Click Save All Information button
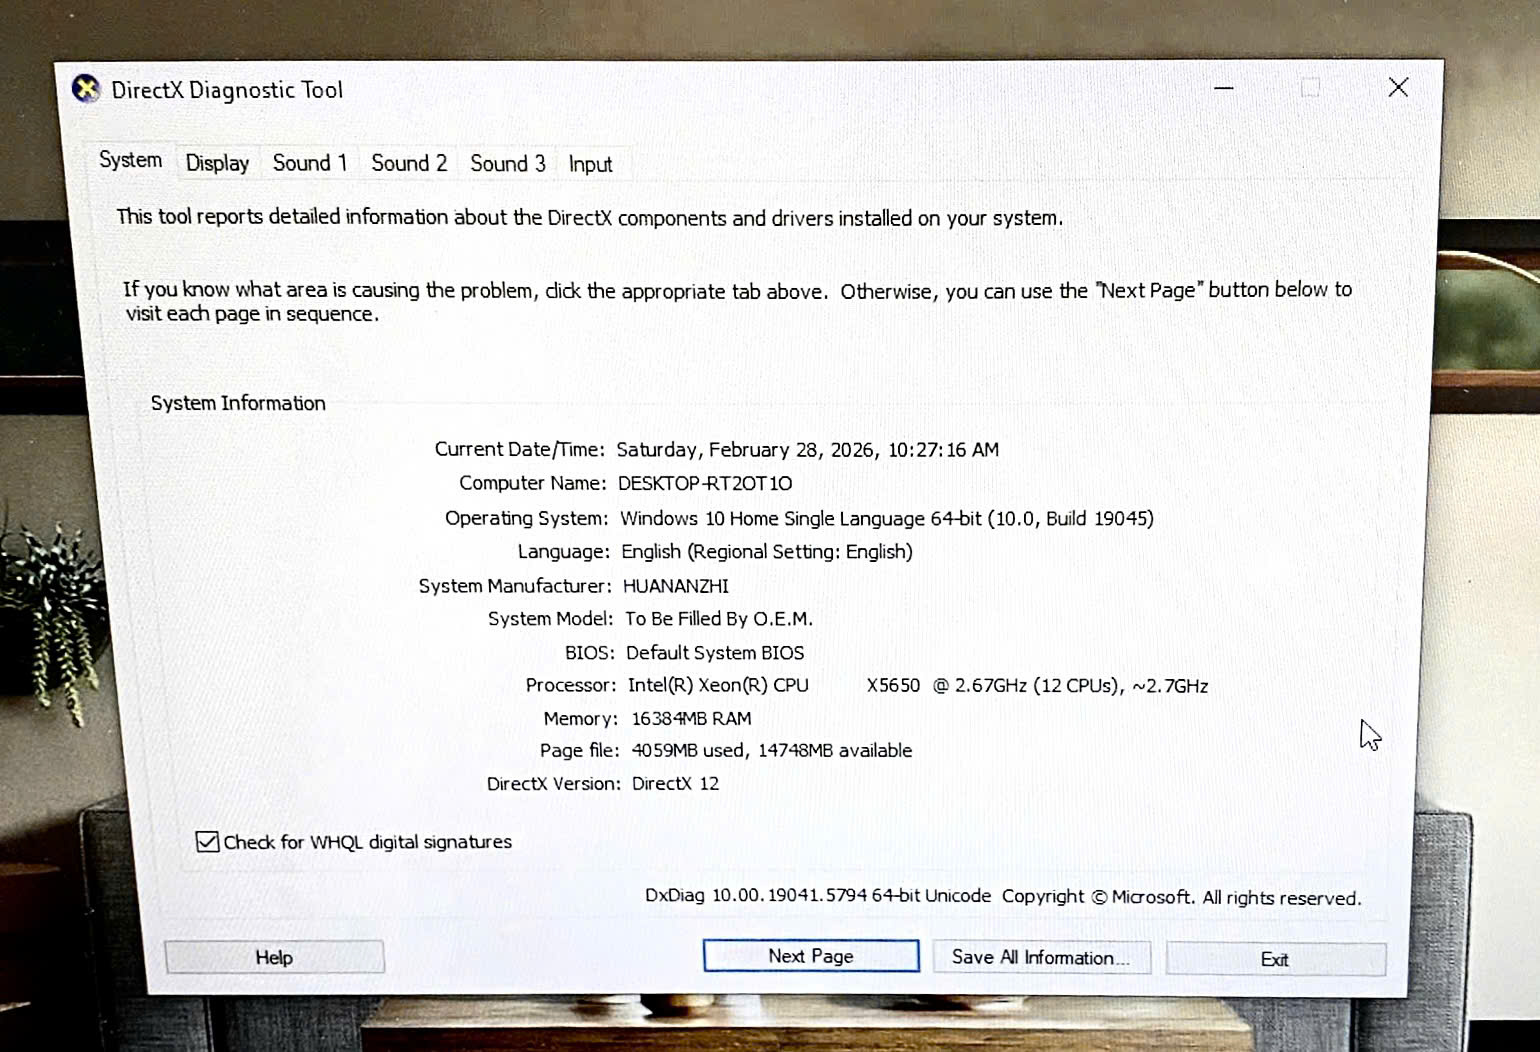 (1041, 957)
